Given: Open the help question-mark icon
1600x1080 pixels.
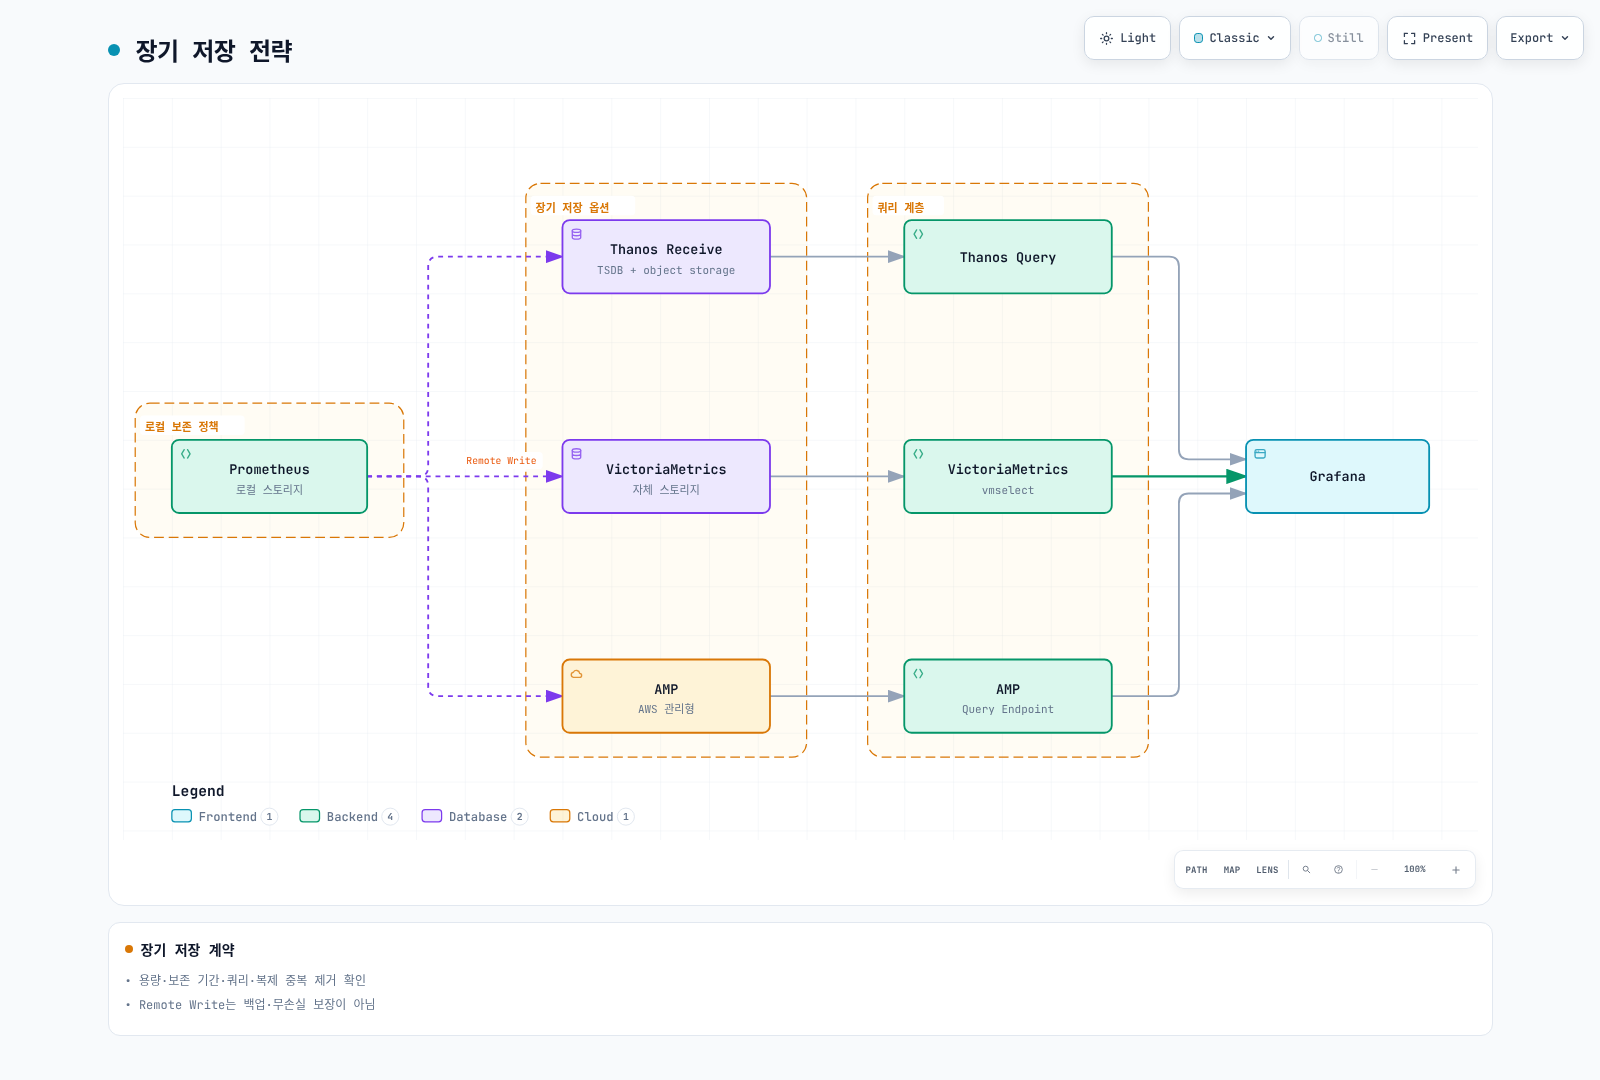Looking at the screenshot, I should pyautogui.click(x=1338, y=870).
